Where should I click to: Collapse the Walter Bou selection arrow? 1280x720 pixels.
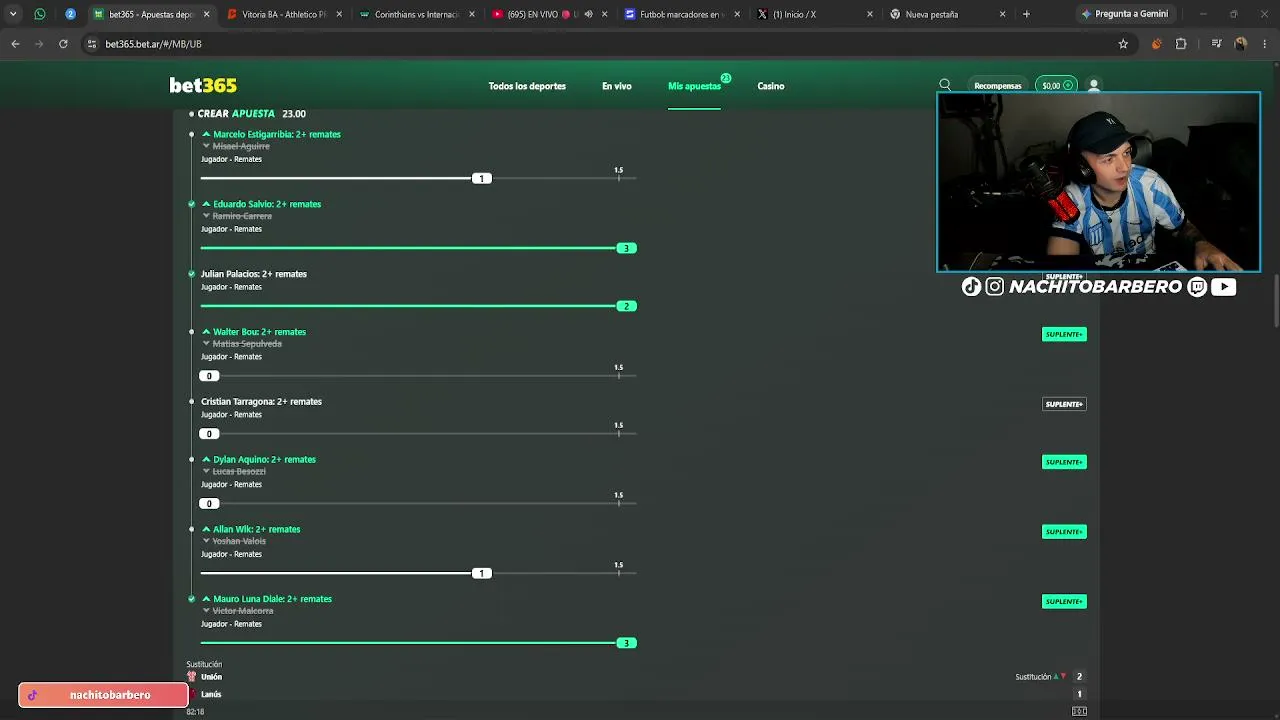click(x=206, y=332)
